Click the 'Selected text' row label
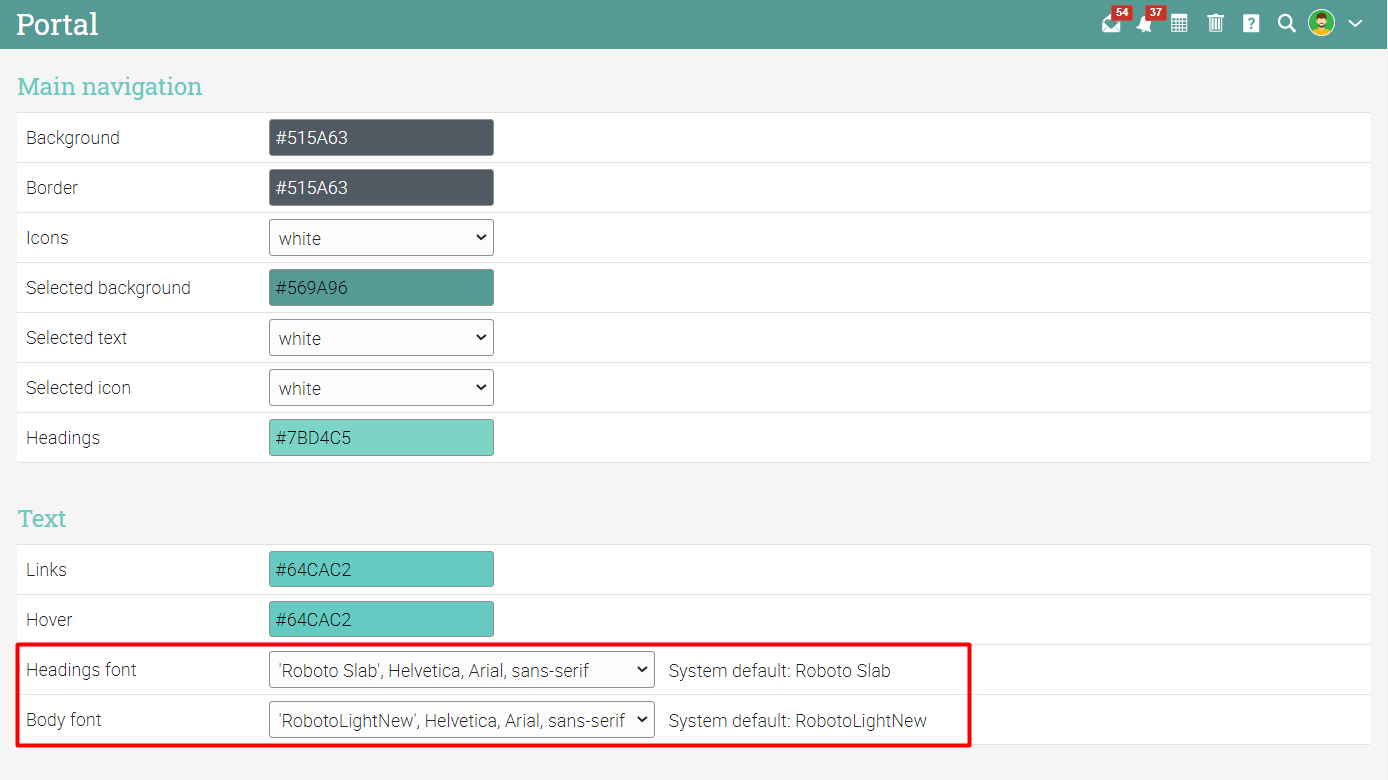 click(77, 338)
